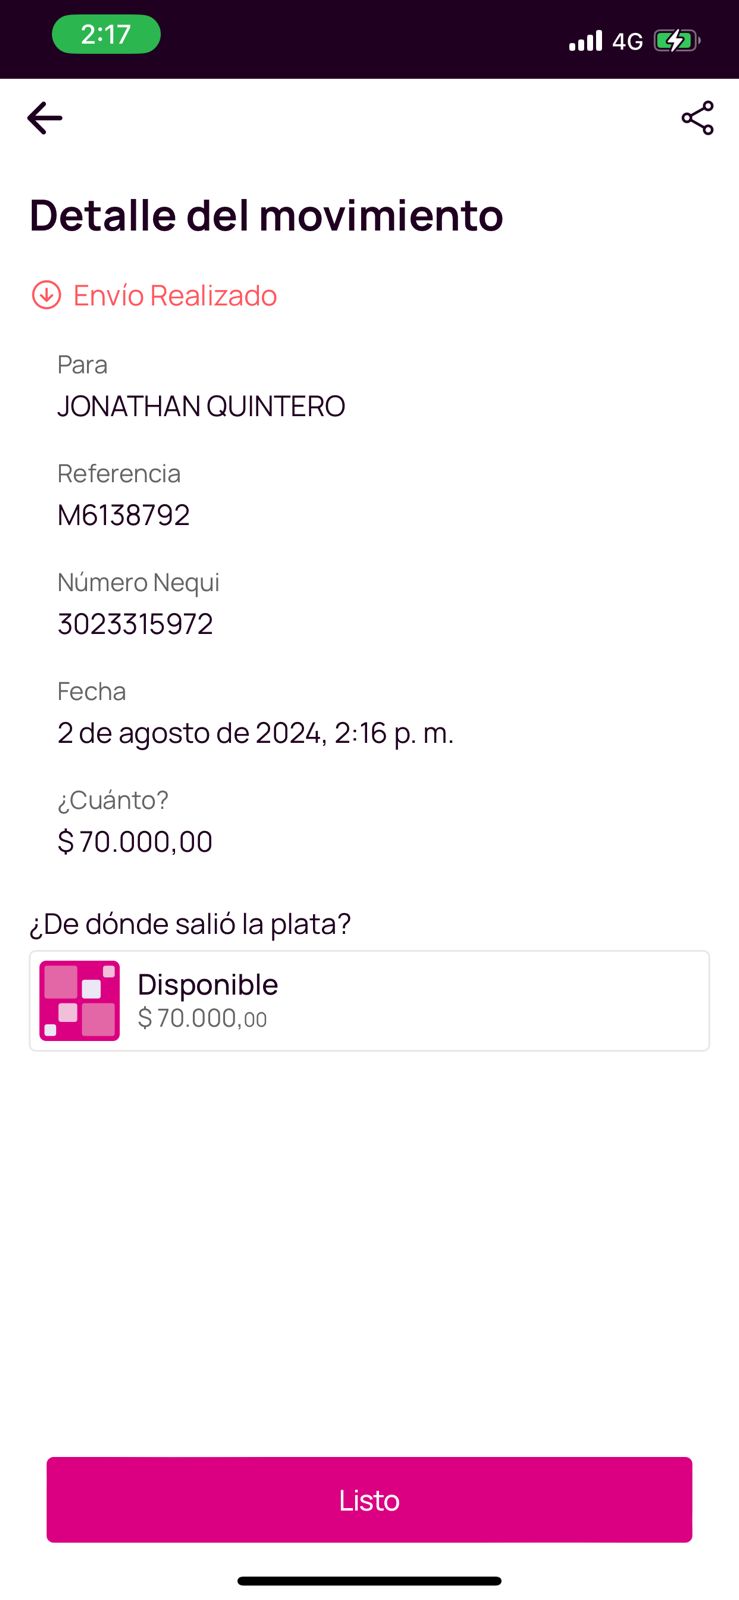Tap the cellular signal bars icon

pyautogui.click(x=585, y=41)
